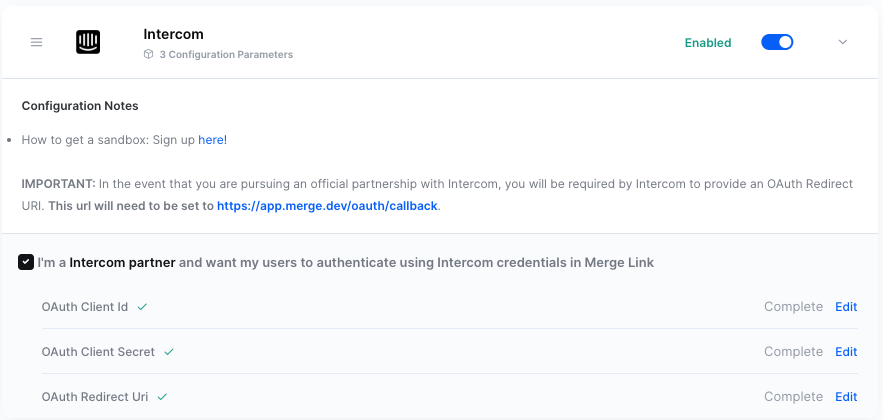The image size is (883, 420).
Task: Open the app.merge.dev oauth callback link
Action: [x=328, y=206]
